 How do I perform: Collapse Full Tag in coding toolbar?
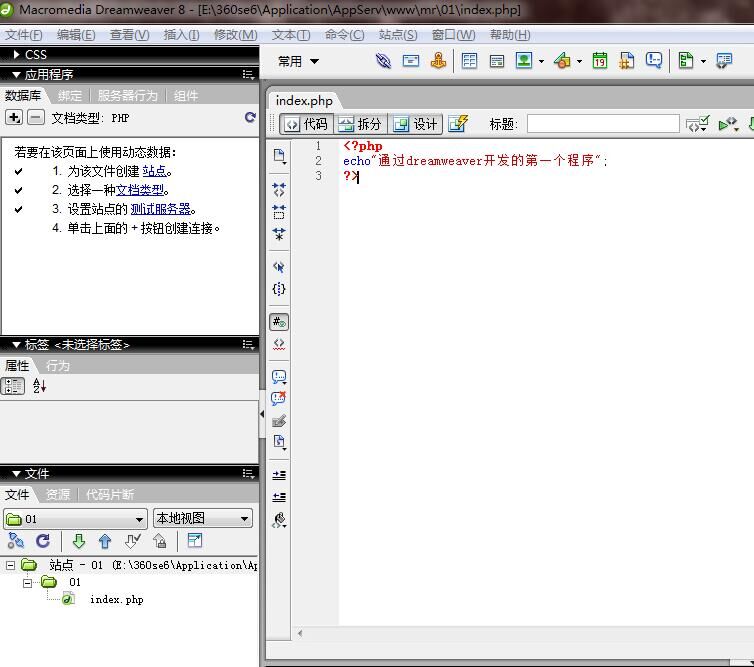(x=279, y=189)
